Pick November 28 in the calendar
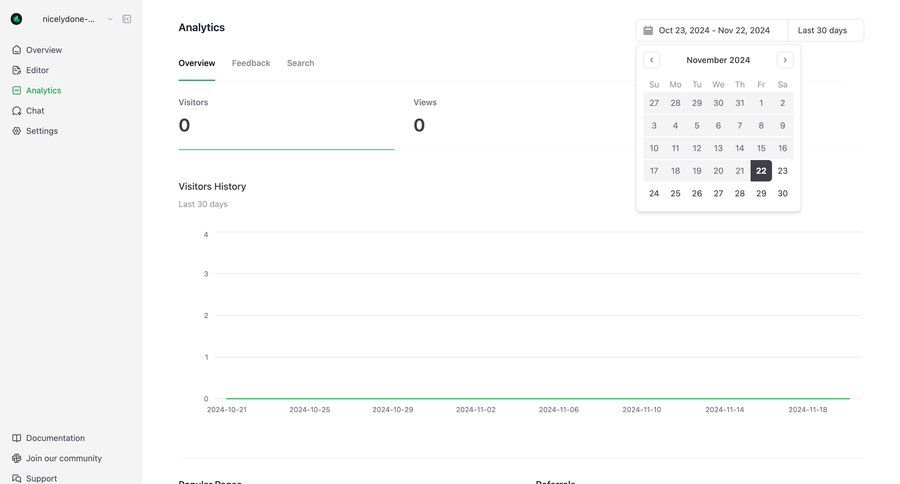The width and height of the screenshot is (900, 484). [740, 193]
